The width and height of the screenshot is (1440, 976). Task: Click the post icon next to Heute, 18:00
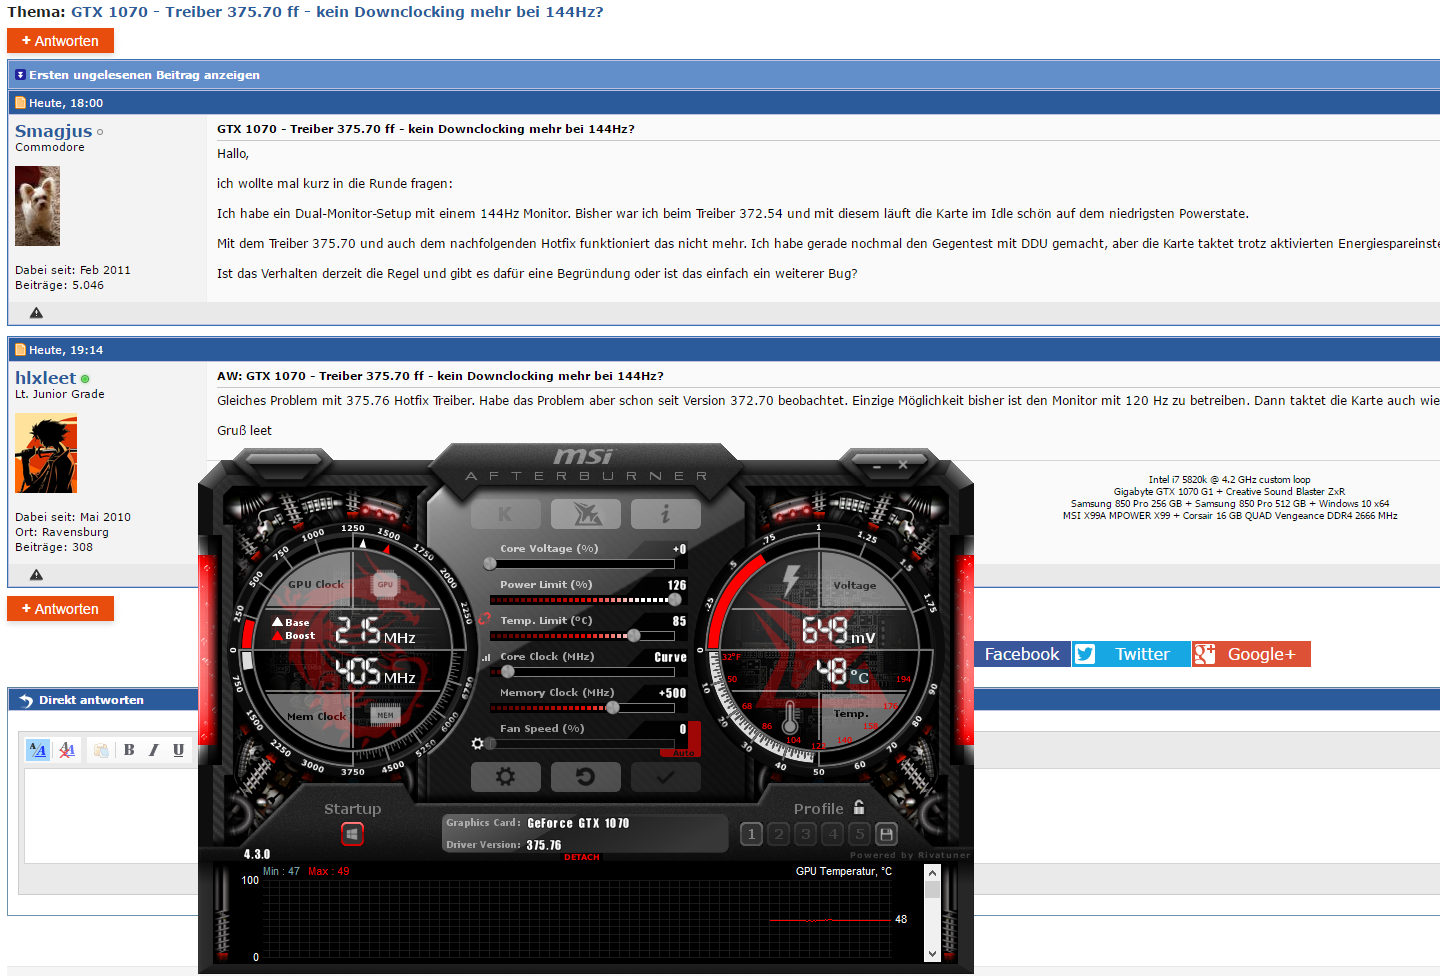21,103
